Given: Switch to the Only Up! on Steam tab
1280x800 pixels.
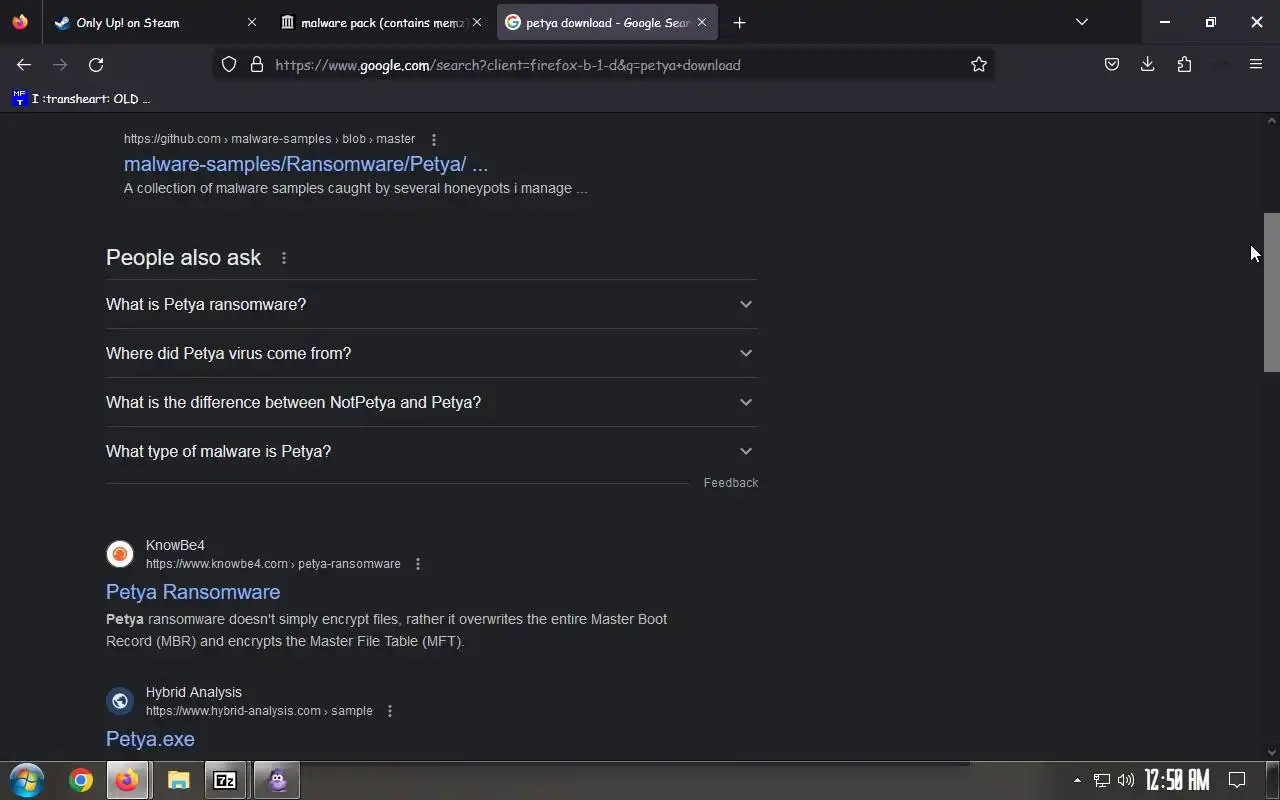Looking at the screenshot, I should 157,22.
